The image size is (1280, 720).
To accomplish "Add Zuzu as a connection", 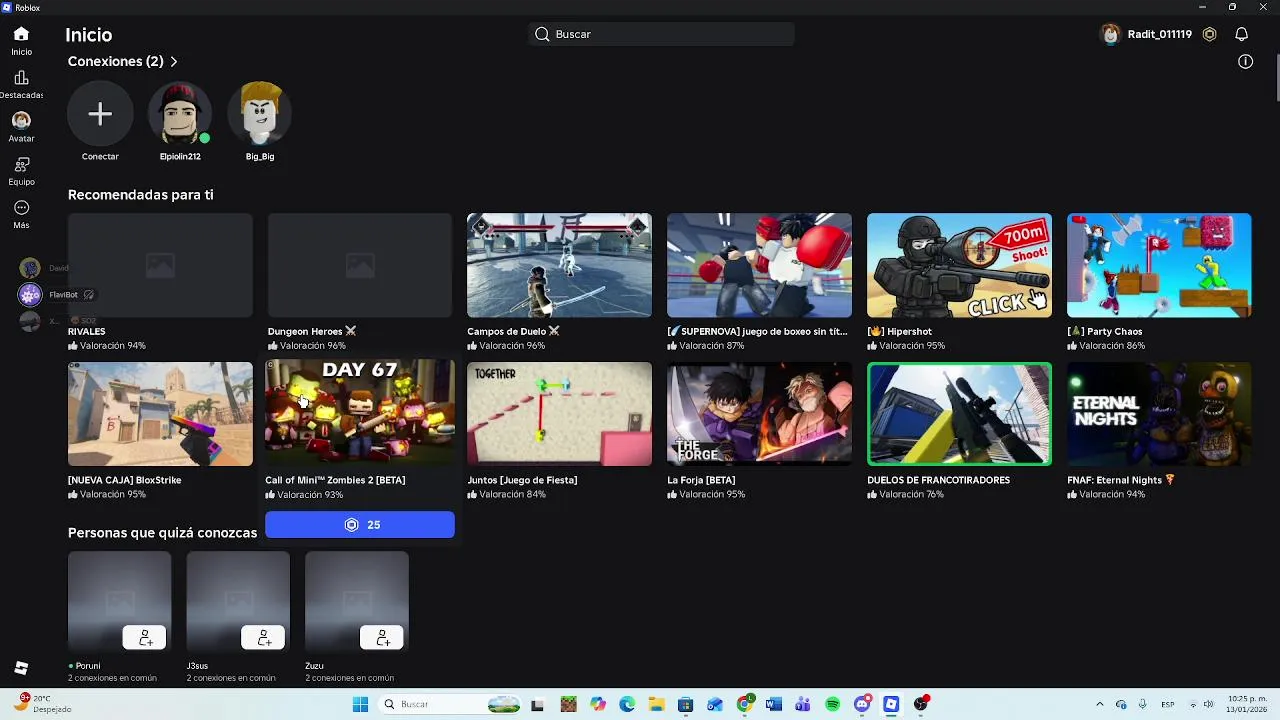I will [x=382, y=637].
